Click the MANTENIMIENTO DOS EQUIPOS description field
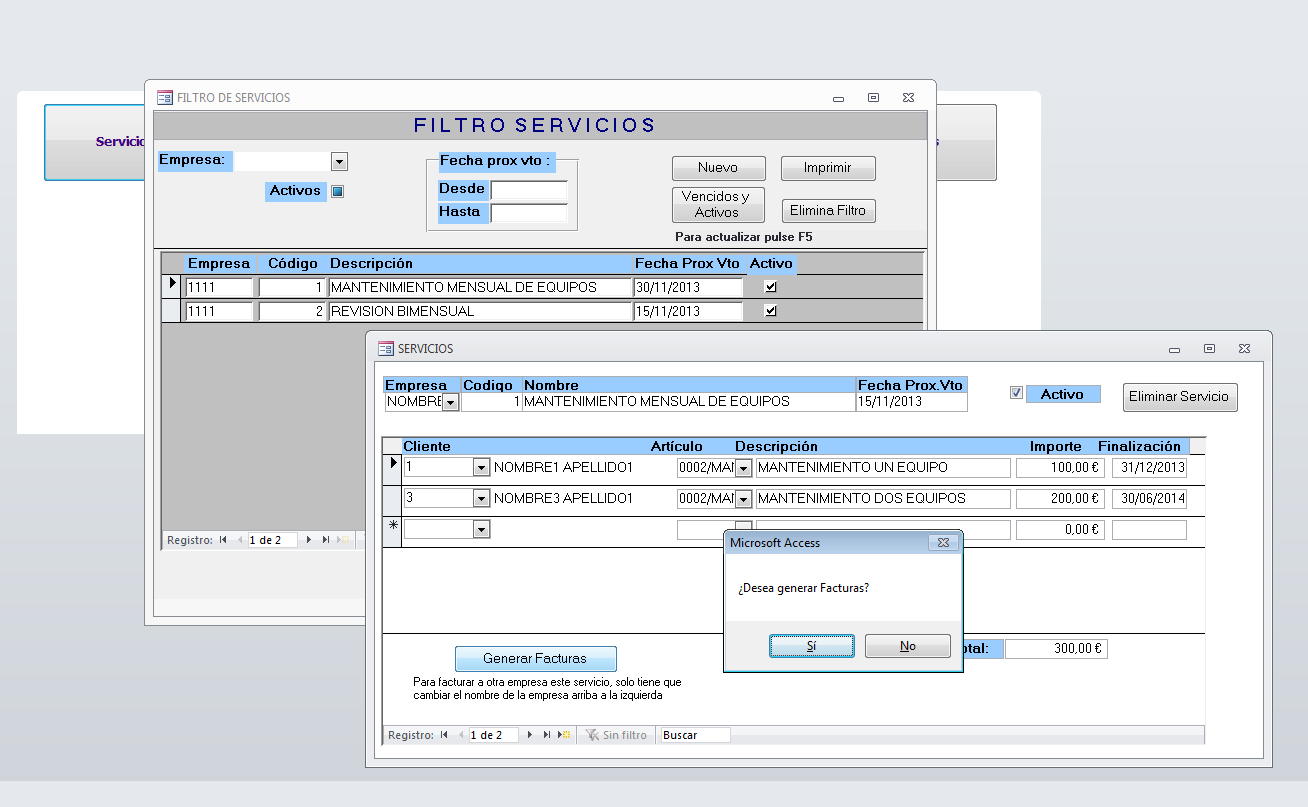 (x=883, y=499)
